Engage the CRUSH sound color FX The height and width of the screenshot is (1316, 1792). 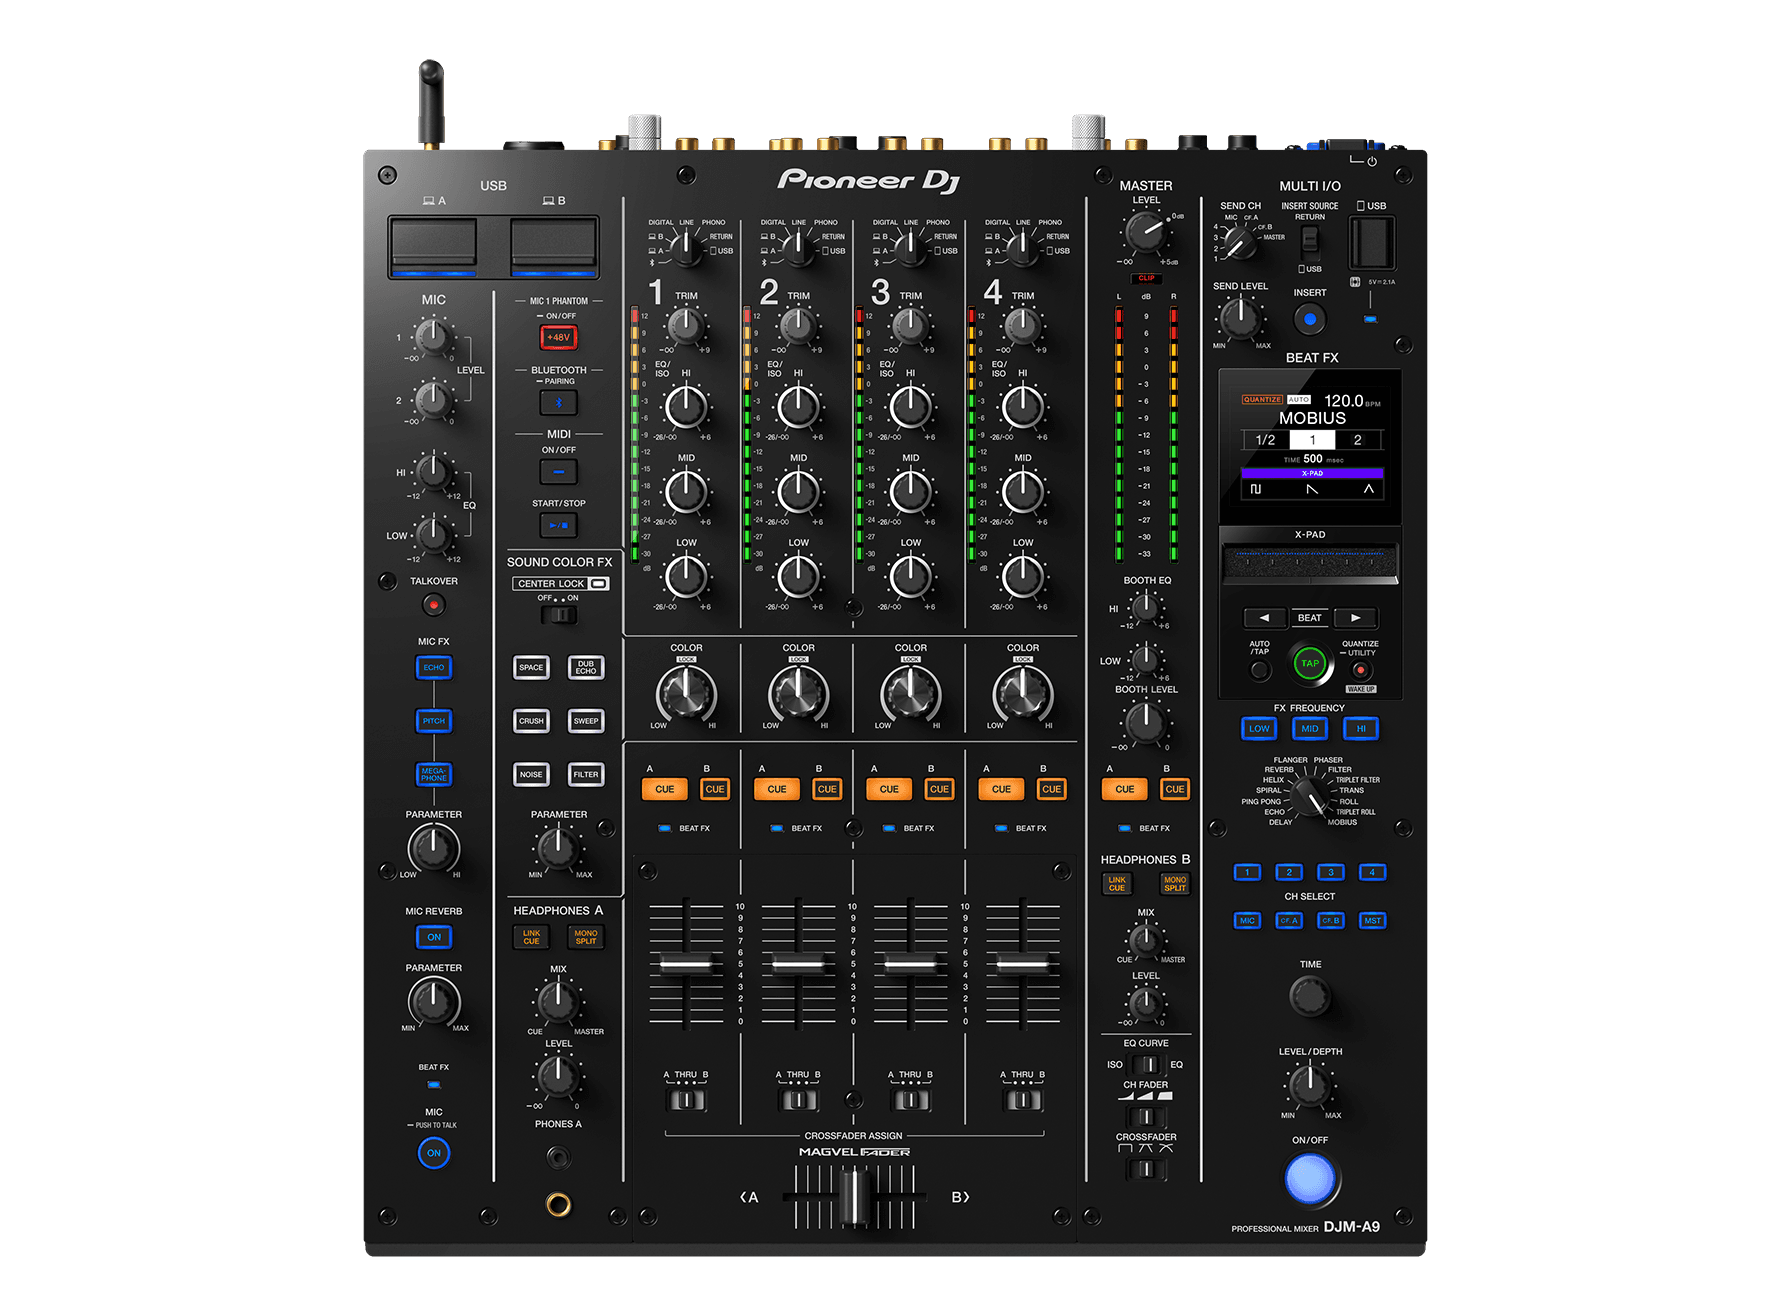click(531, 721)
